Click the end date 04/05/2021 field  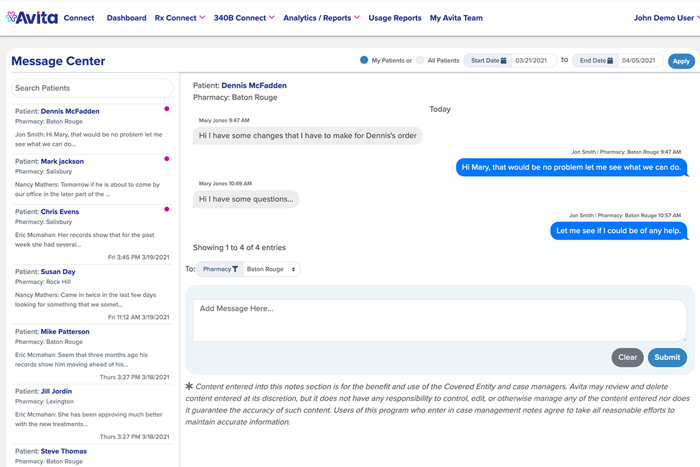click(x=641, y=60)
